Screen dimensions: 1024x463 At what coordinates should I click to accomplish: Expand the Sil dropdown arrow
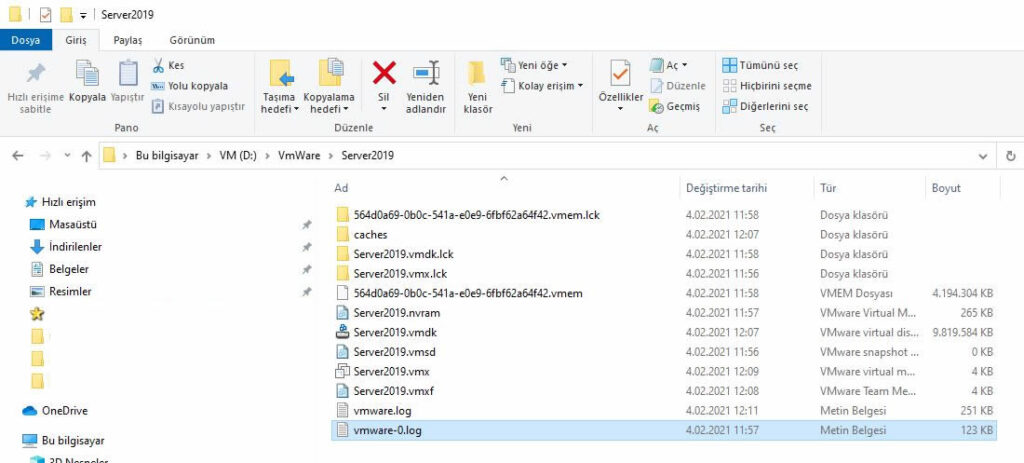point(384,109)
